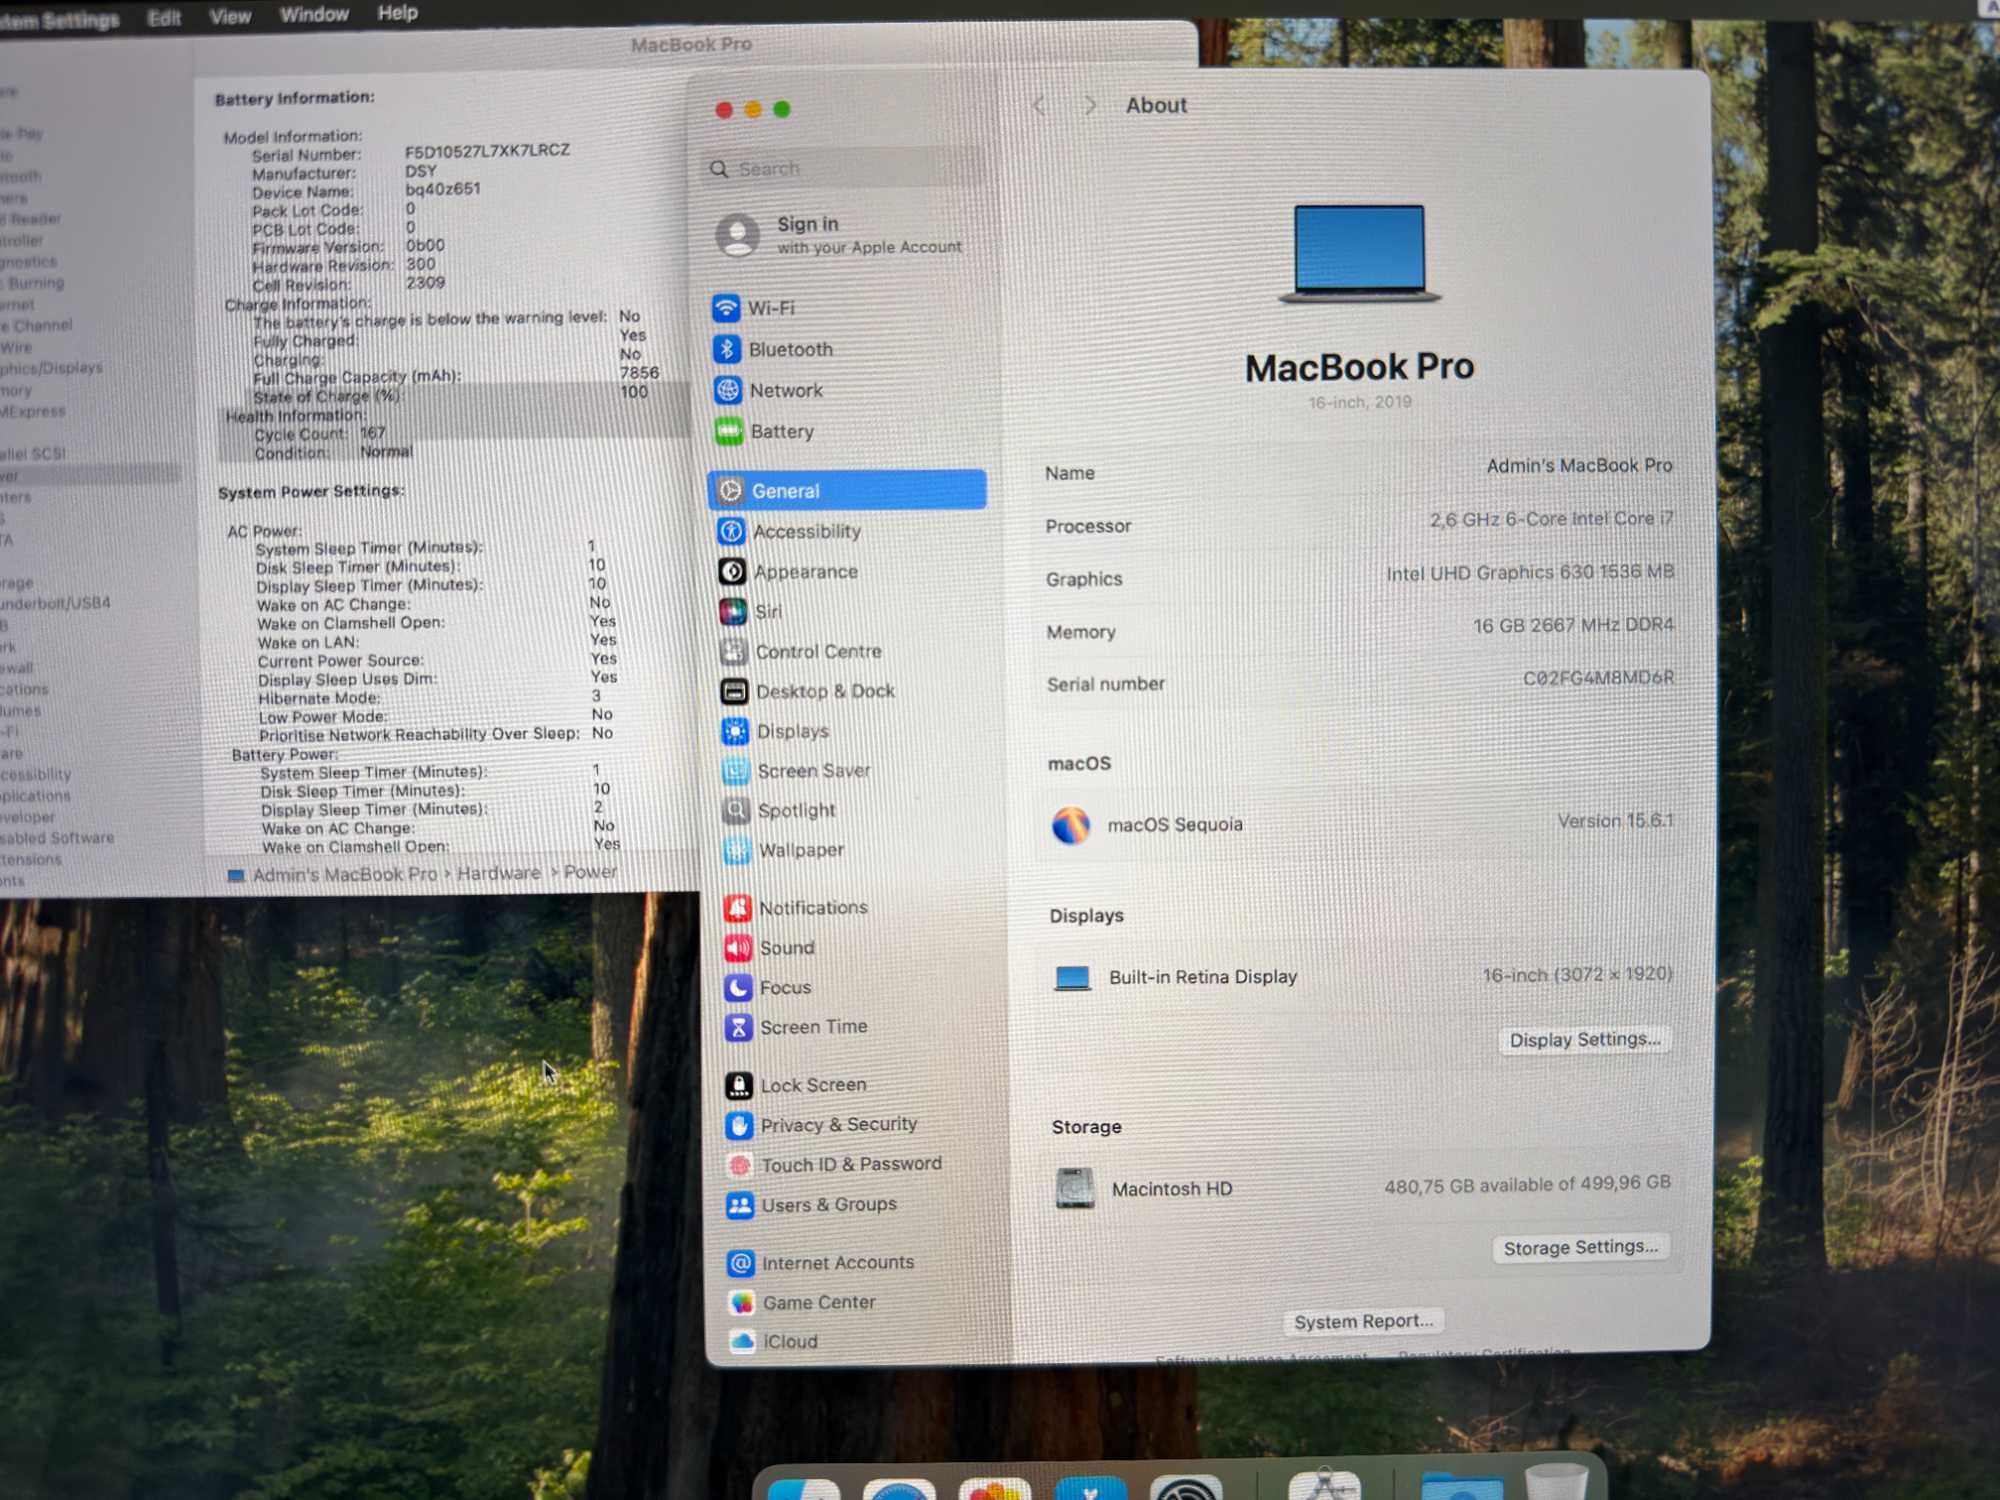Image resolution: width=2000 pixels, height=1500 pixels.
Task: Select Thunderbolt/USB4 in System Report sidebar
Action: tap(56, 603)
